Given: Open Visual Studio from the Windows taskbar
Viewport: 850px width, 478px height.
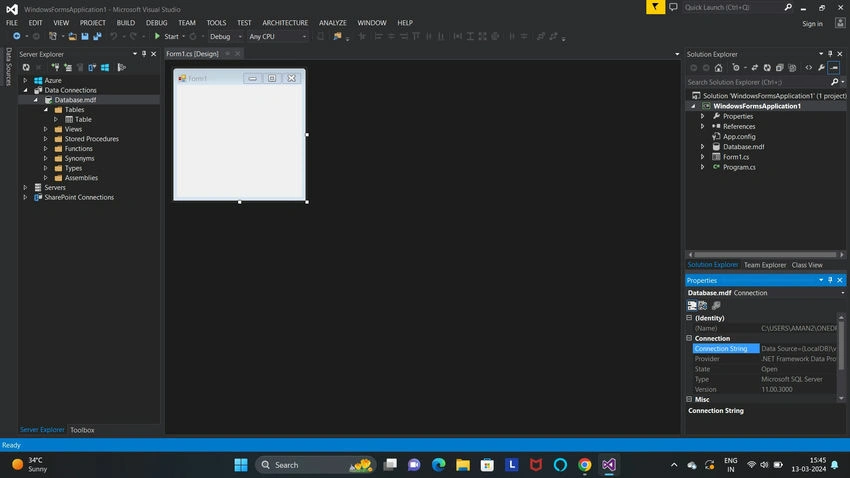Looking at the screenshot, I should click(609, 465).
